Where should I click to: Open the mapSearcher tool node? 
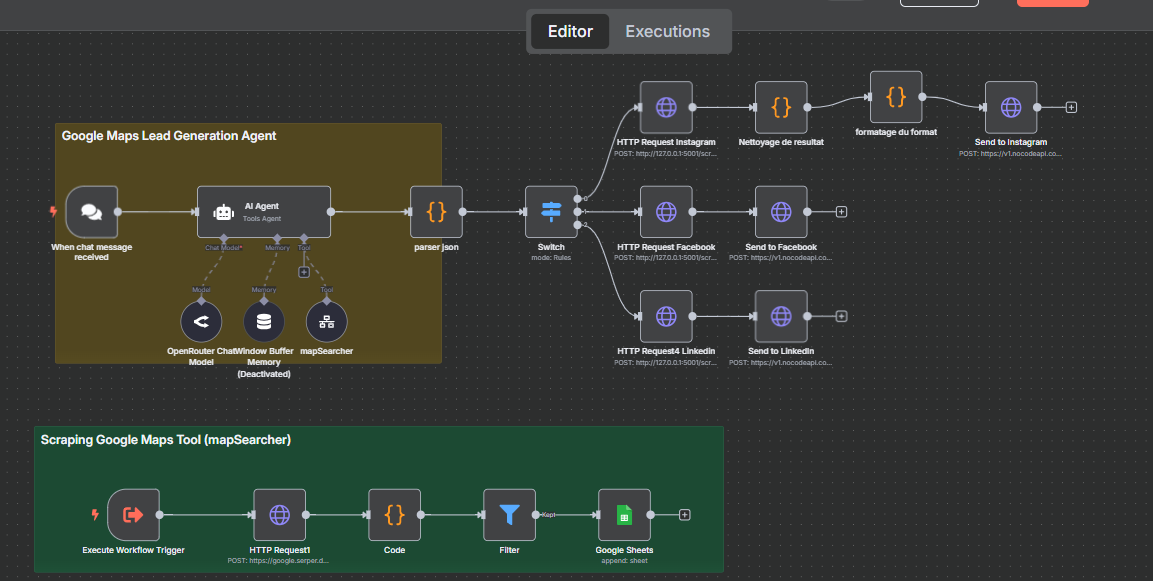tap(326, 322)
